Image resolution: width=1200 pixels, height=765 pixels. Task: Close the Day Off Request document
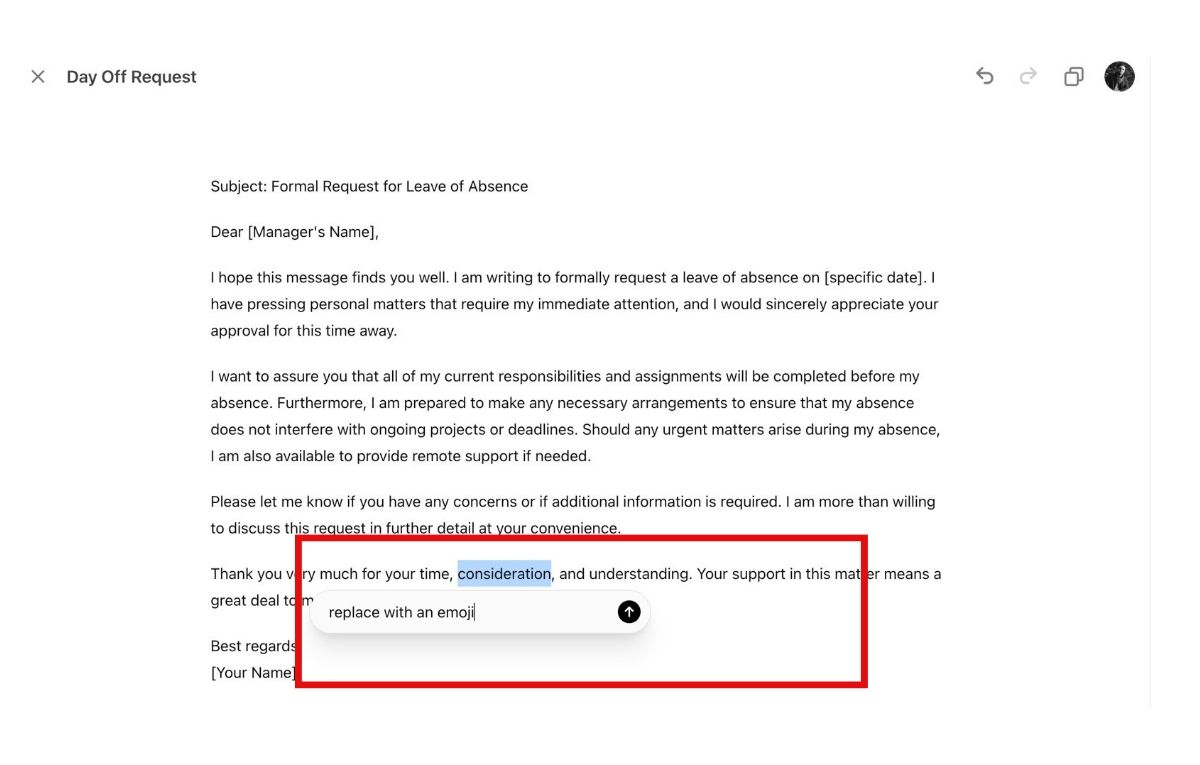click(38, 77)
